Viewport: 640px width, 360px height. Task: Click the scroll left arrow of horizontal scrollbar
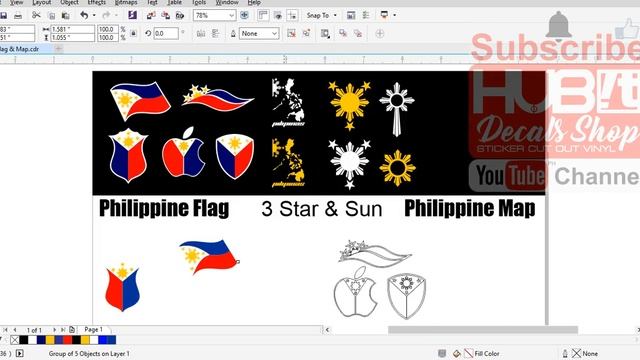tap(327, 330)
